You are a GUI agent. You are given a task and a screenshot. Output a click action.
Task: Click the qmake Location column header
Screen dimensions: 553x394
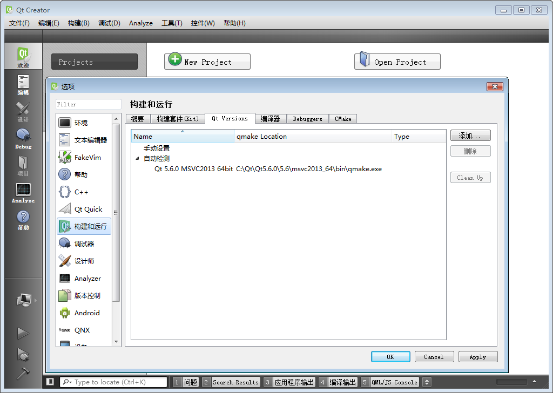(313, 137)
